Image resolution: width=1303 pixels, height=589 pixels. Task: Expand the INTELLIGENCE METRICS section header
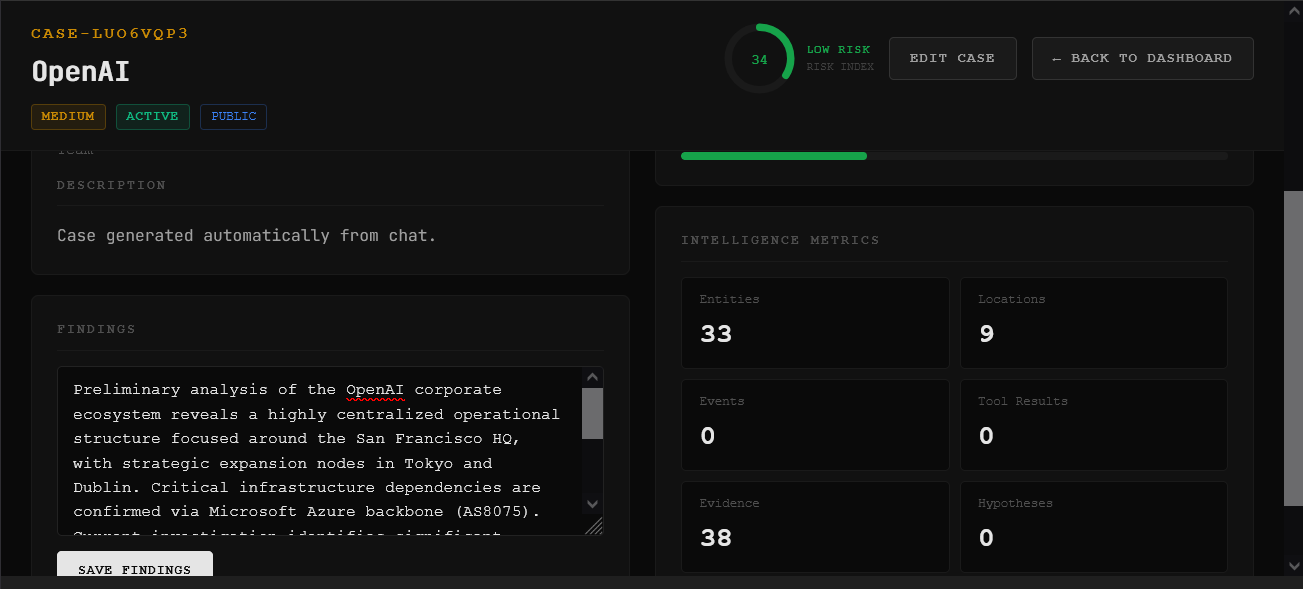tap(781, 239)
